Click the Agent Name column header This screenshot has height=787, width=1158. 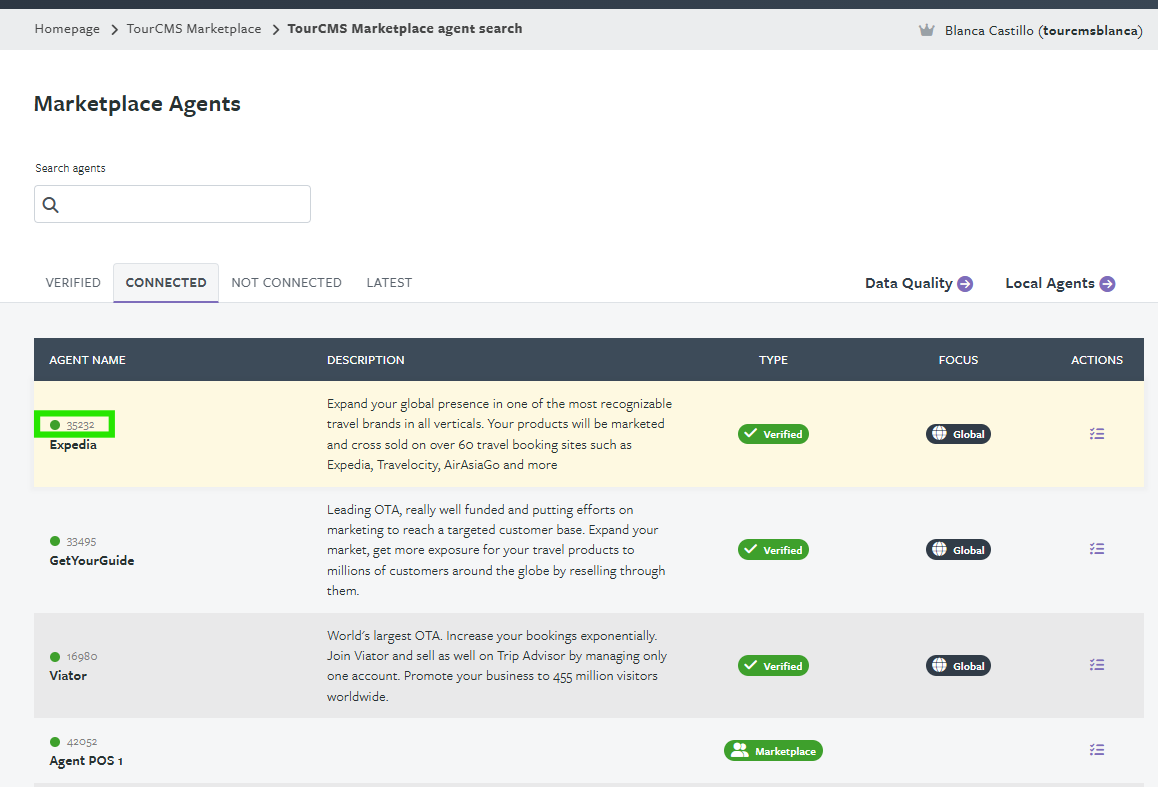pos(87,360)
